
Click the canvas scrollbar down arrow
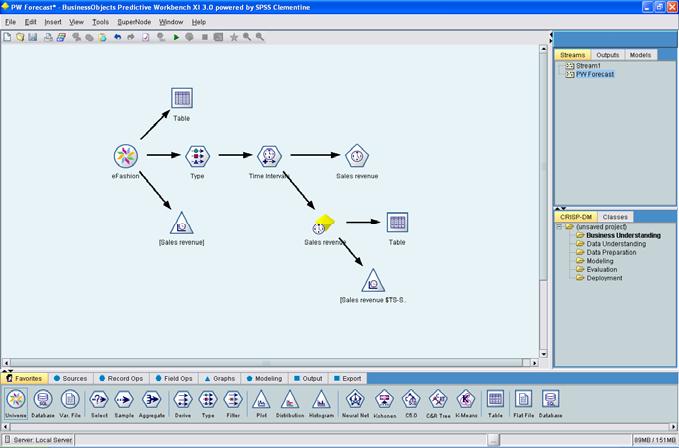543,354
